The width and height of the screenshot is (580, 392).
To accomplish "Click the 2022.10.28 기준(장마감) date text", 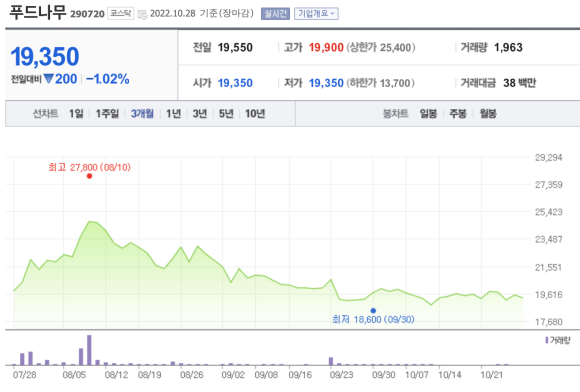I will (202, 14).
